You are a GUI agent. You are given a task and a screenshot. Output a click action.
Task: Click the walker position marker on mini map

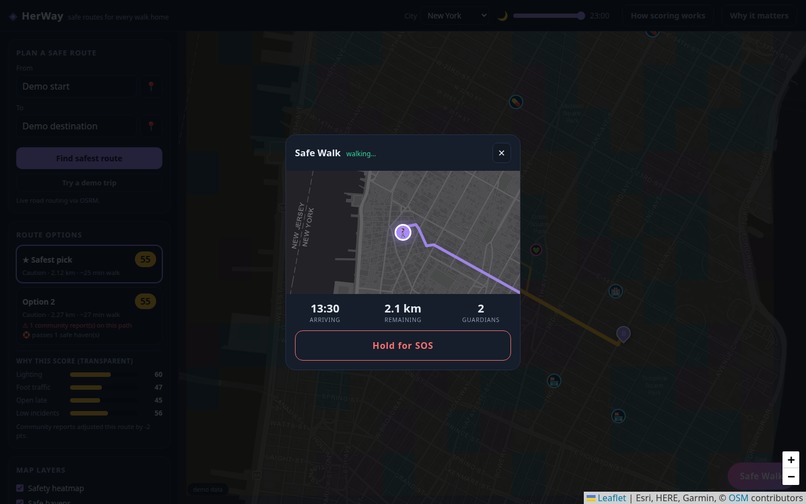point(402,232)
